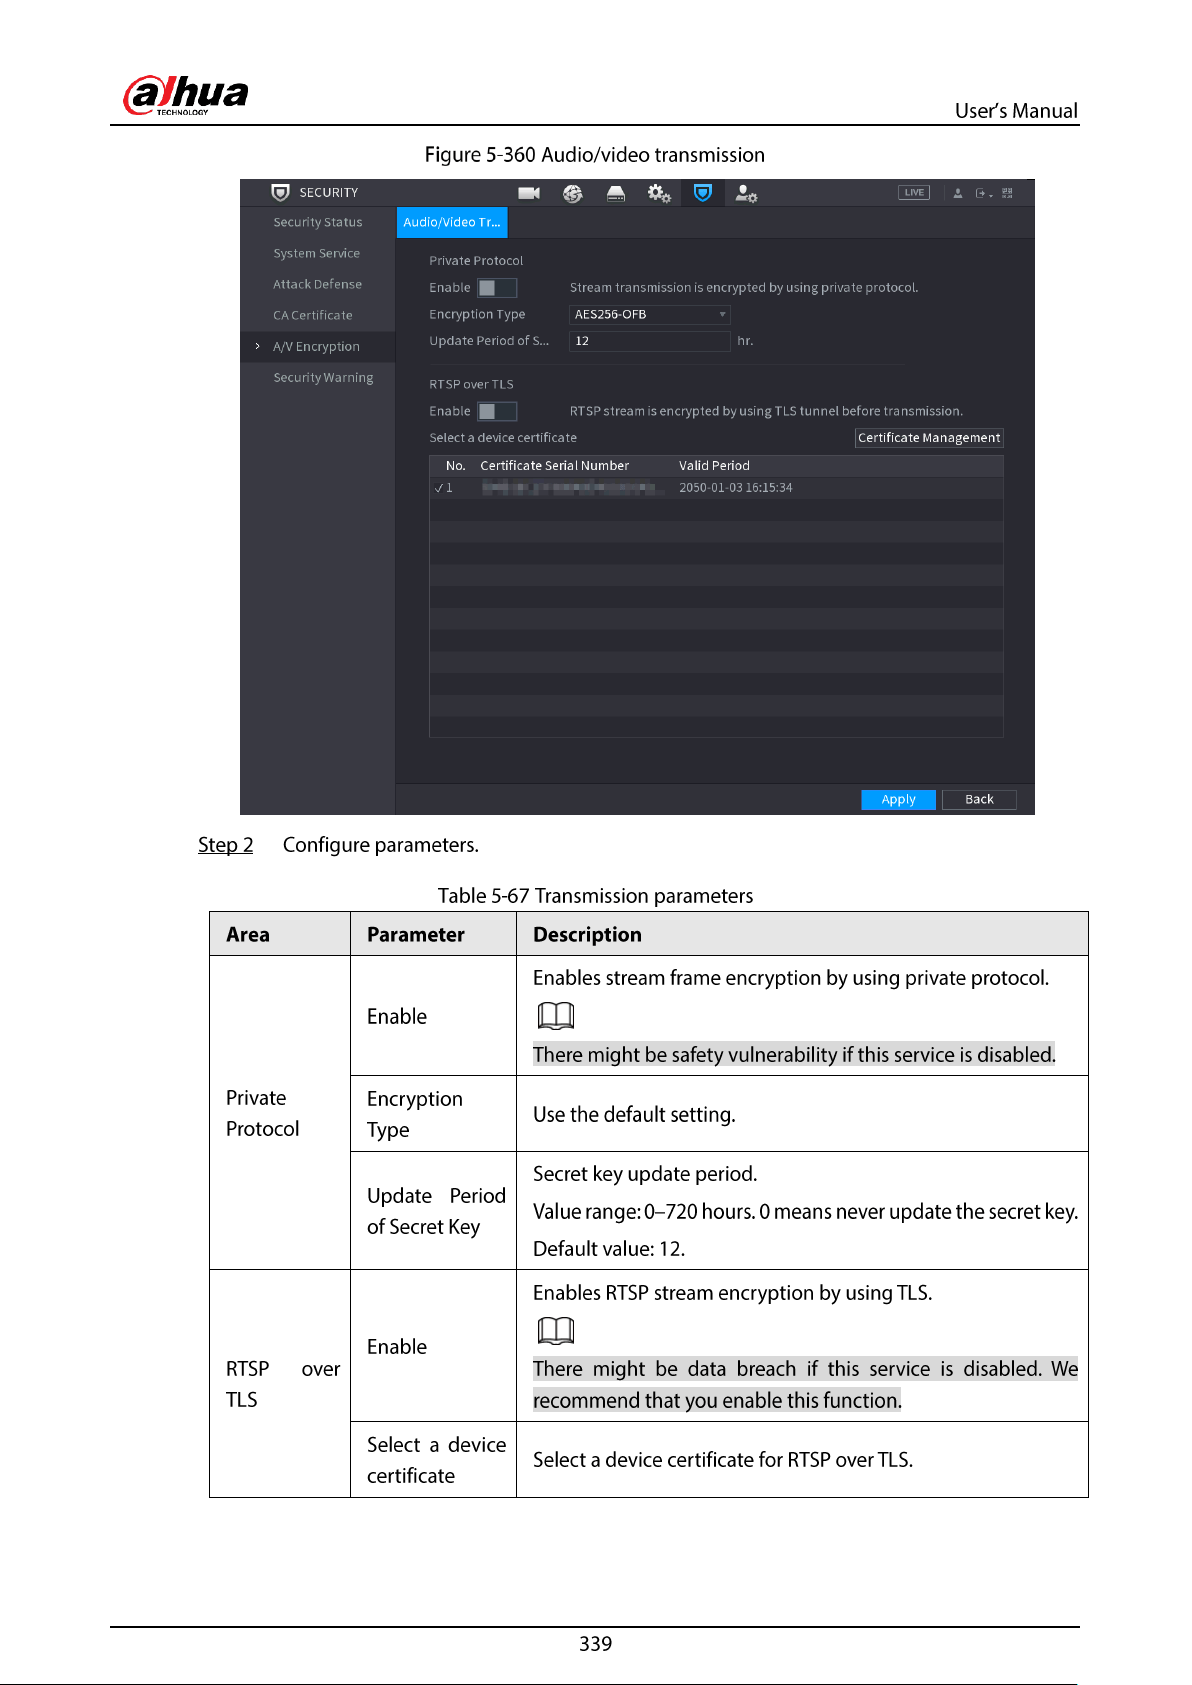Click the Apply button
The width and height of the screenshot is (1192, 1685).
click(x=898, y=799)
